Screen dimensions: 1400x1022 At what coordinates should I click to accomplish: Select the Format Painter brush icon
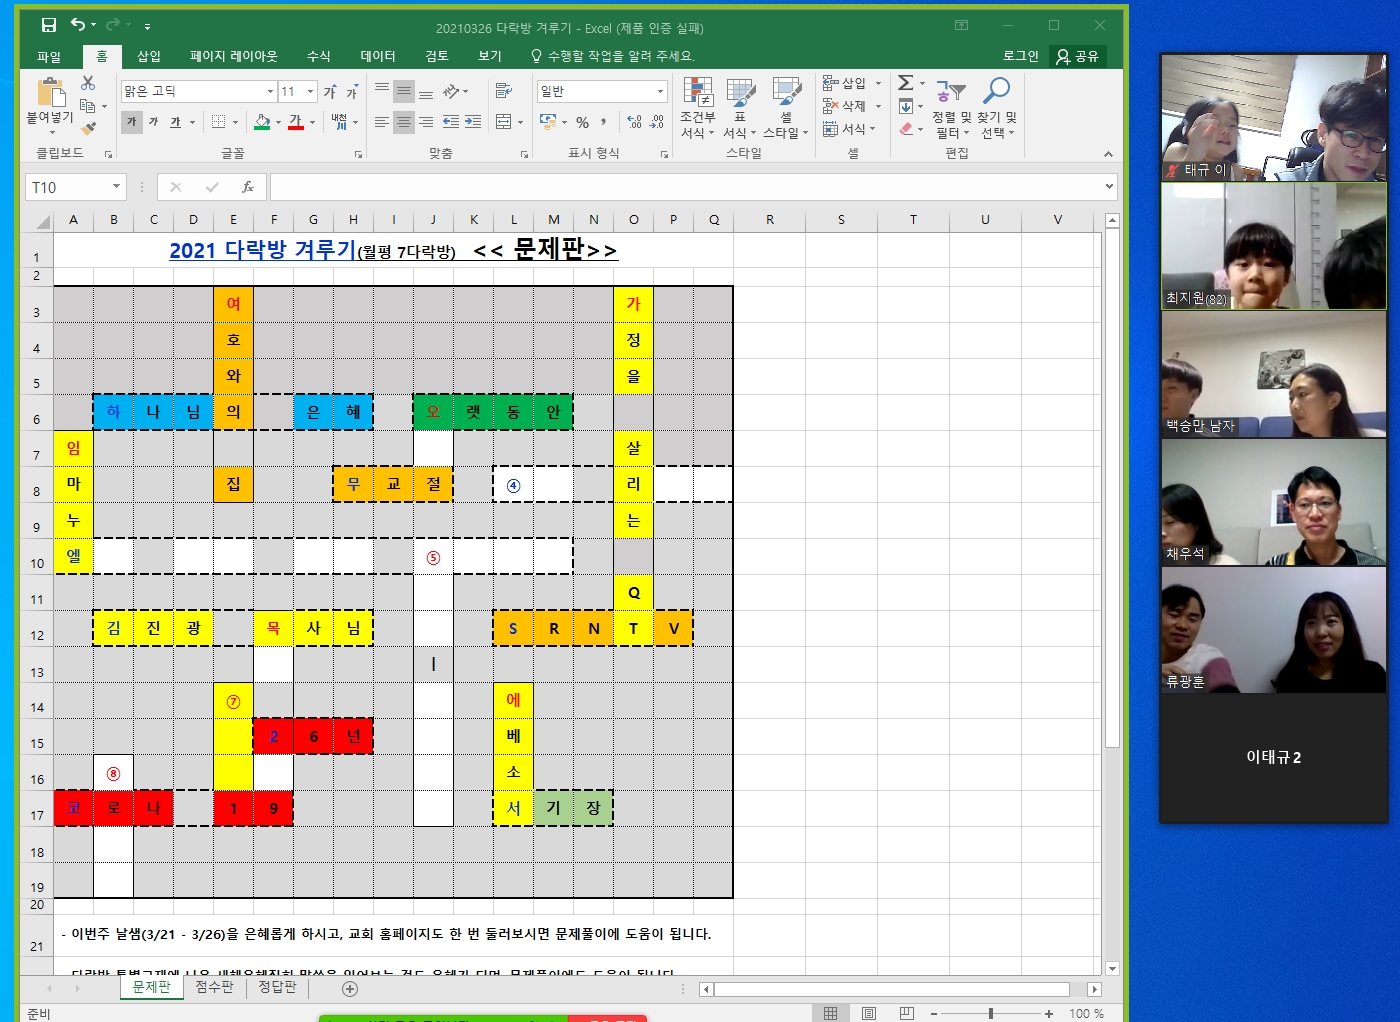click(88, 127)
